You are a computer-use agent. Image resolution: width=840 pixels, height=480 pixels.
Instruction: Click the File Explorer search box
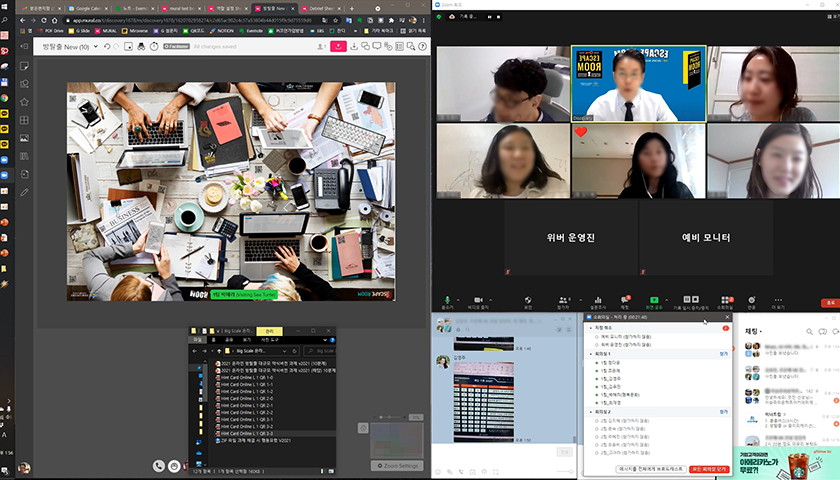tap(319, 351)
